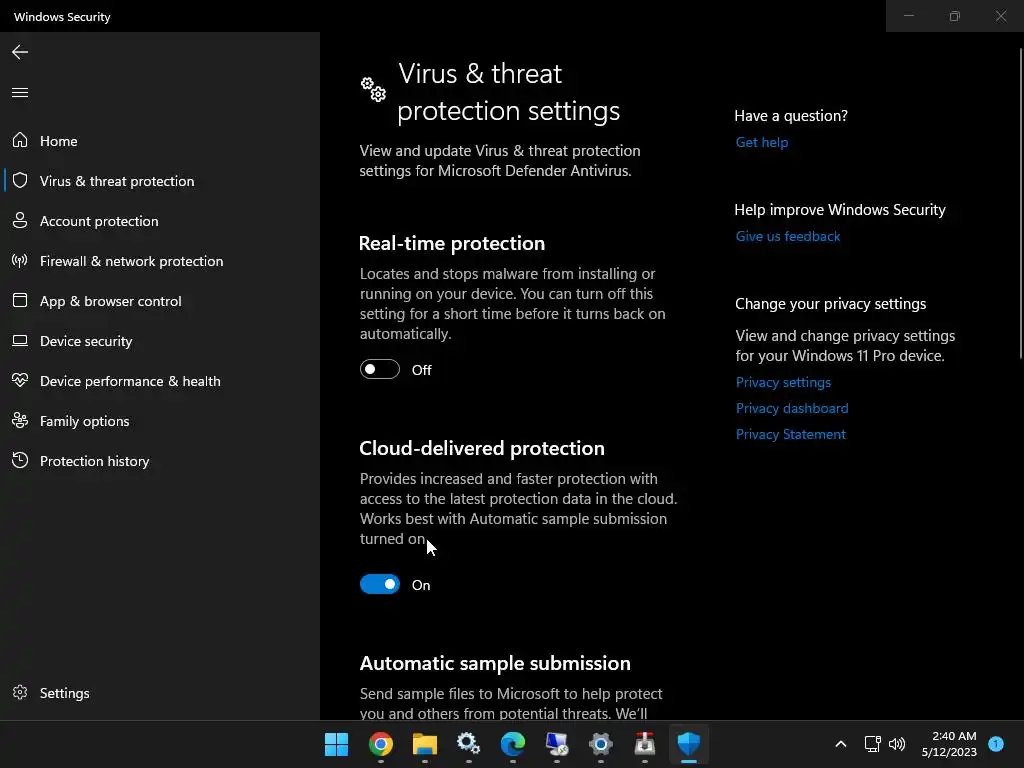Click the Give us feedback link
This screenshot has height=768, width=1024.
point(788,236)
